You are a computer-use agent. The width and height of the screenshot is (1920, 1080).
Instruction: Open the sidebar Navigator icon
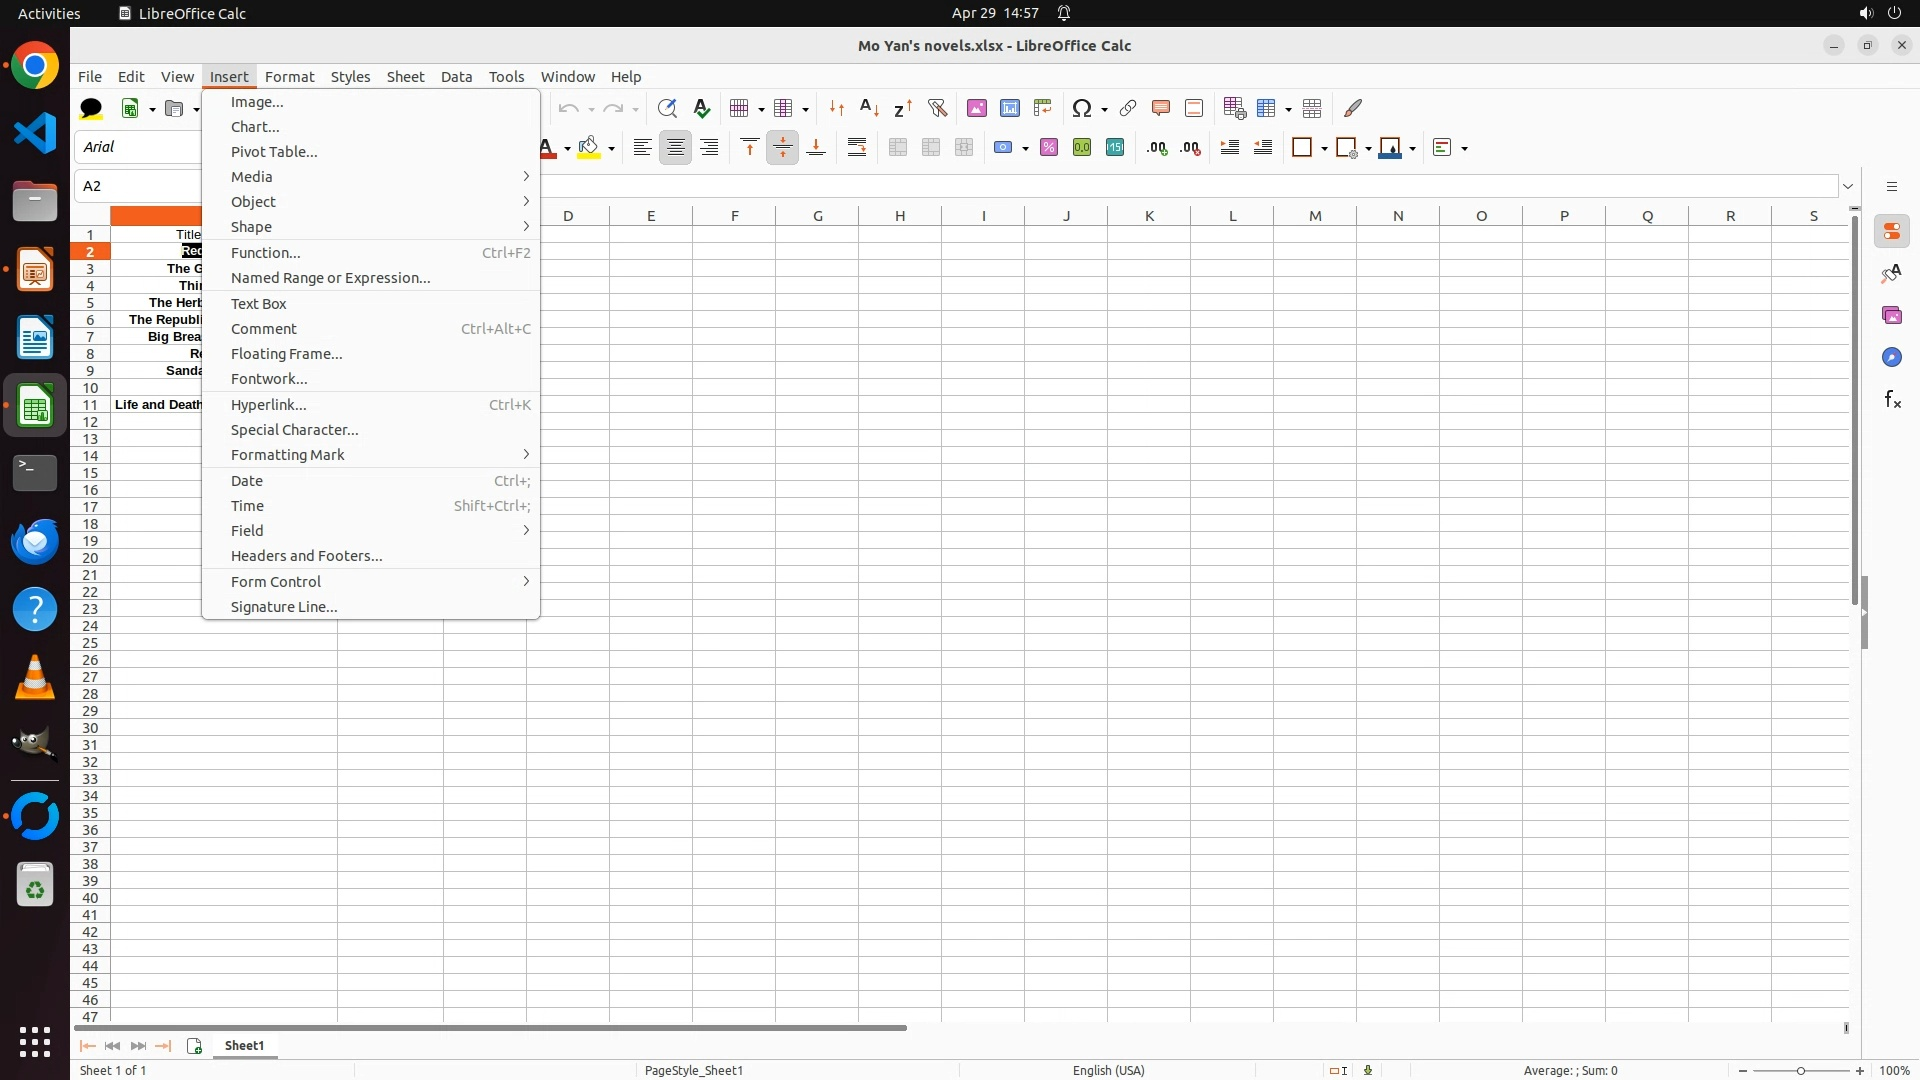coord(1892,358)
